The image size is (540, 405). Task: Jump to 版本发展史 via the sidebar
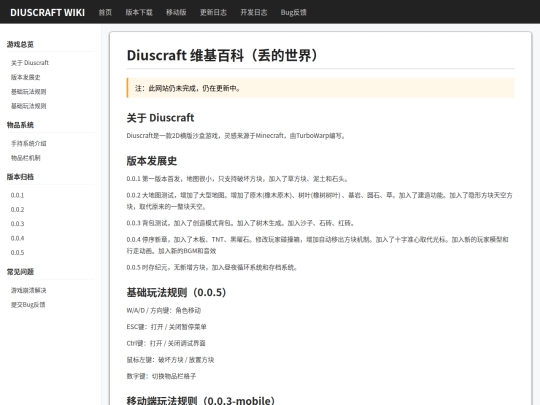pos(25,77)
